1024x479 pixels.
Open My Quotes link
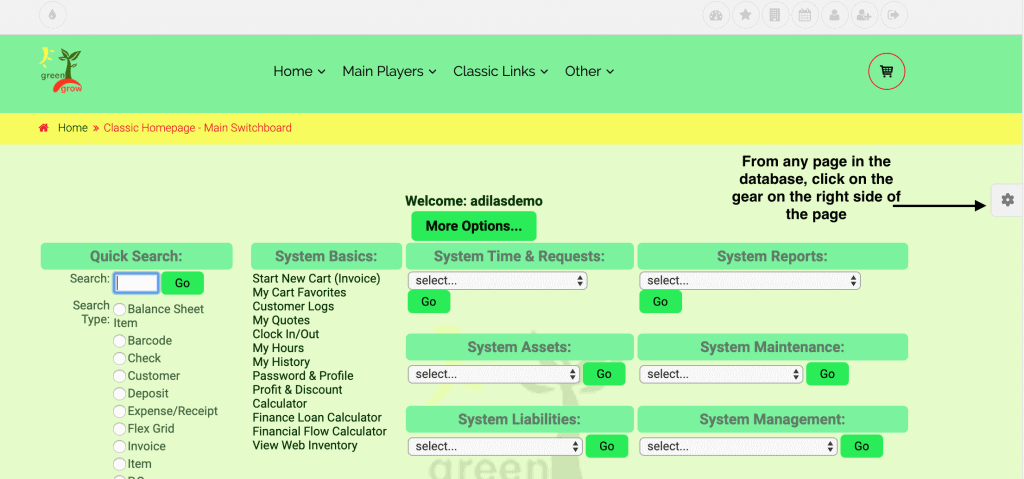[x=281, y=320]
